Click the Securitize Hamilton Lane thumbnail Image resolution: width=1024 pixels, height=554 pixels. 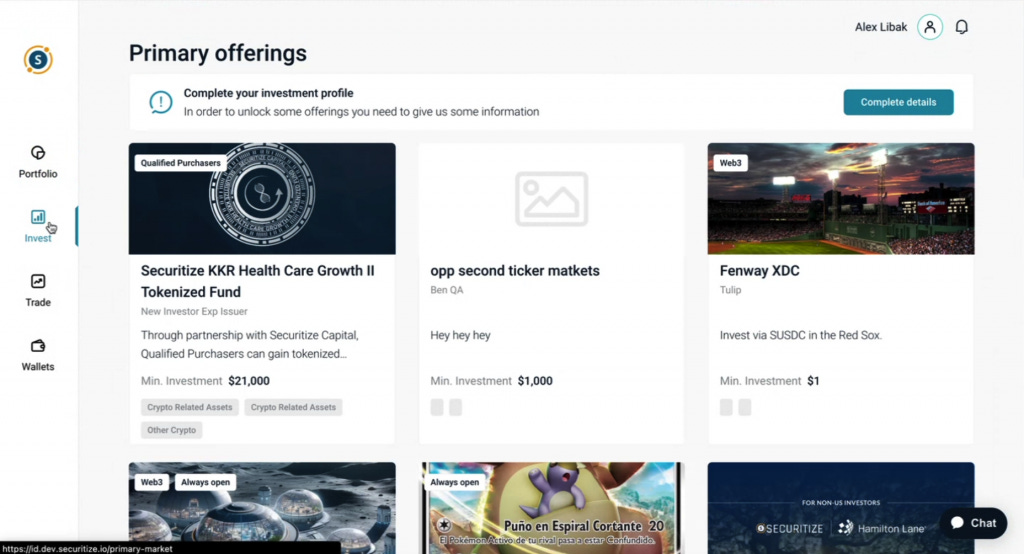[841, 508]
